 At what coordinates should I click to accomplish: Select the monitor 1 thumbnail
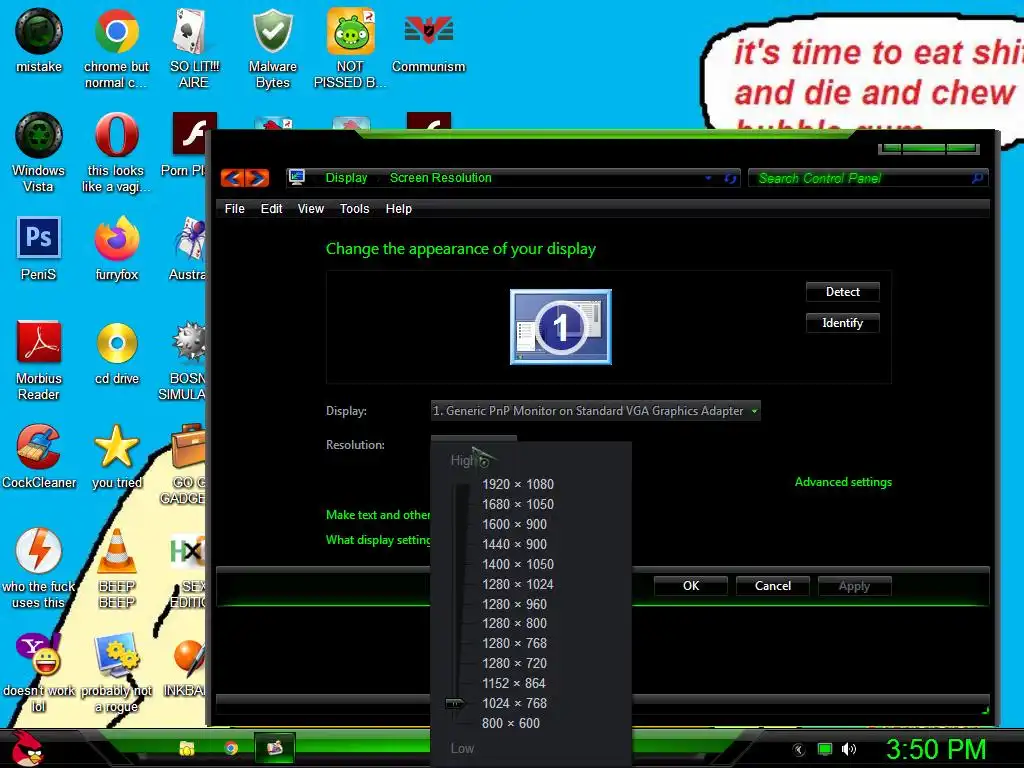[561, 327]
